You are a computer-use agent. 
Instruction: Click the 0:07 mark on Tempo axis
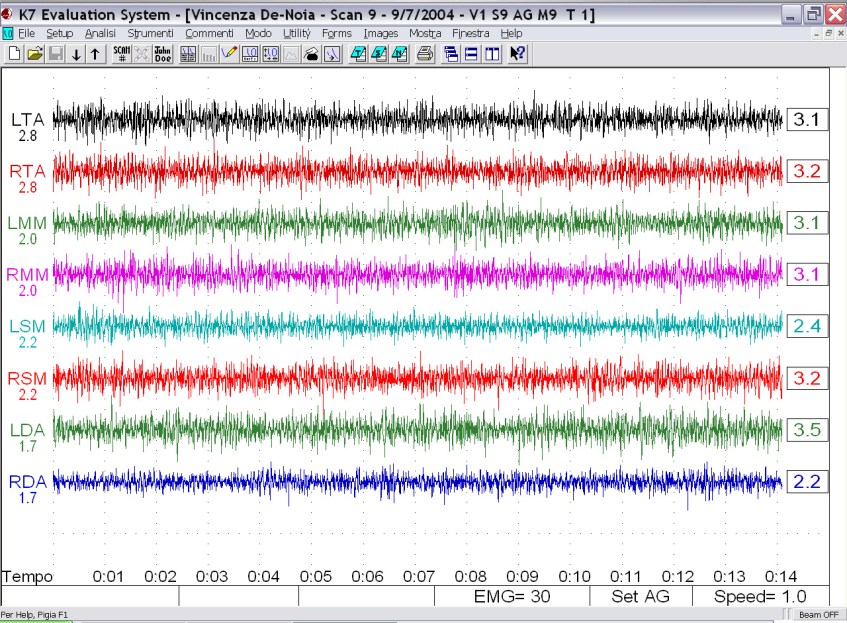pyautogui.click(x=419, y=576)
